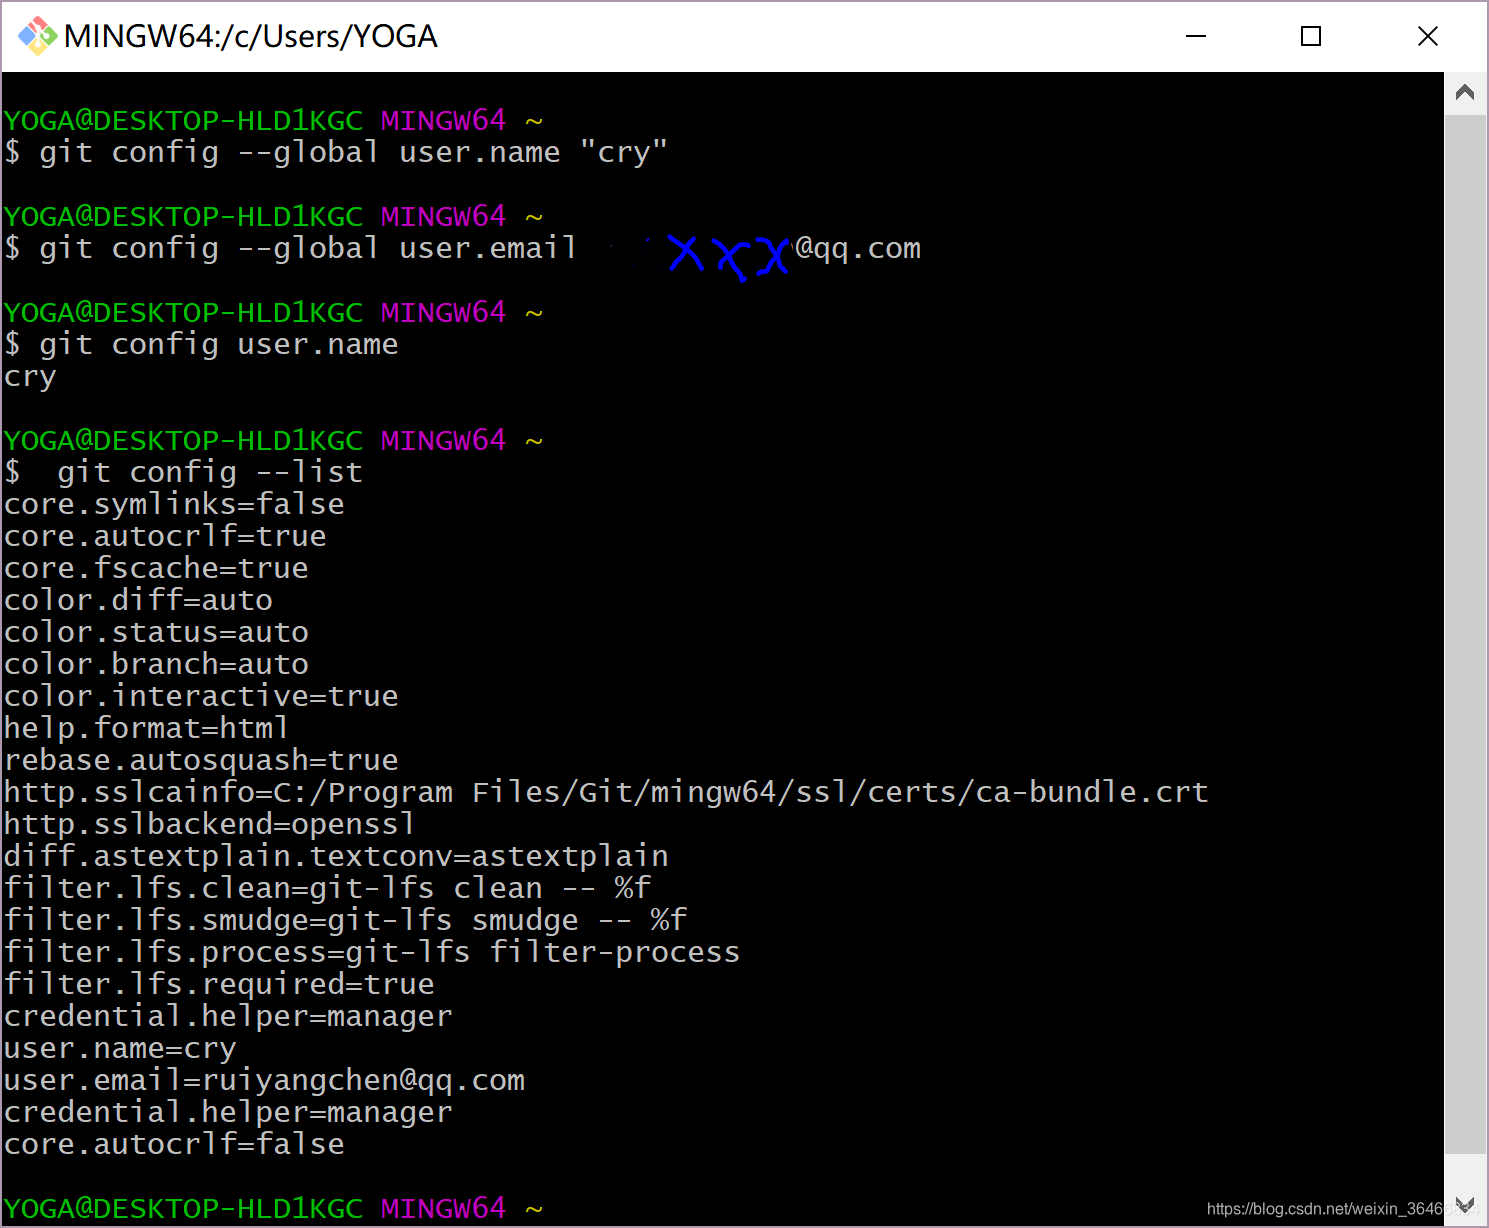
Task: Click the git config --global user.email command
Action: point(463,249)
